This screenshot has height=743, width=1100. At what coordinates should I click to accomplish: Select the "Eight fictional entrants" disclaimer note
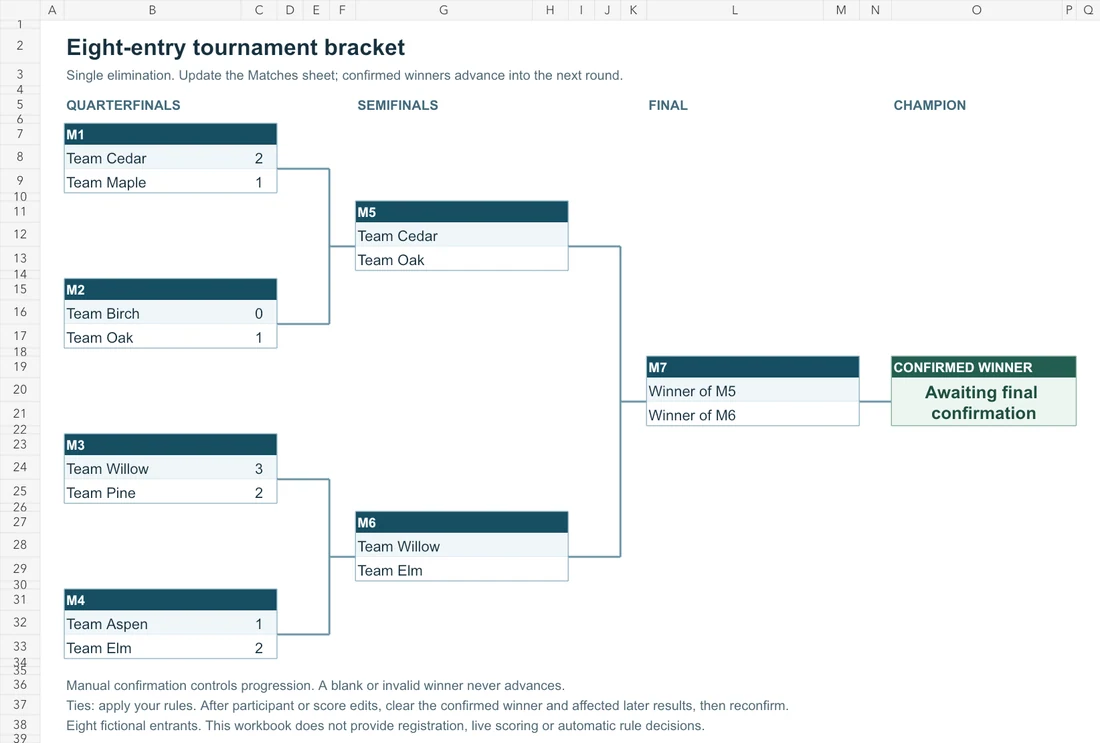click(385, 725)
